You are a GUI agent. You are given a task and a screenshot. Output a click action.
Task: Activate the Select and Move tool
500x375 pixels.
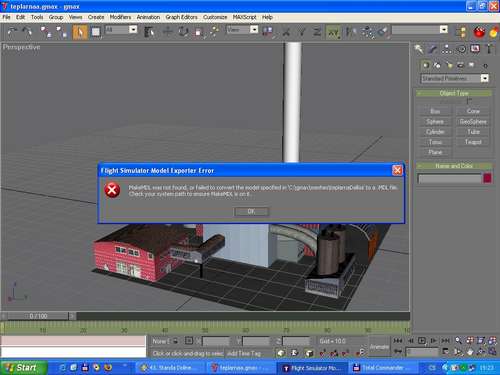coord(167,32)
